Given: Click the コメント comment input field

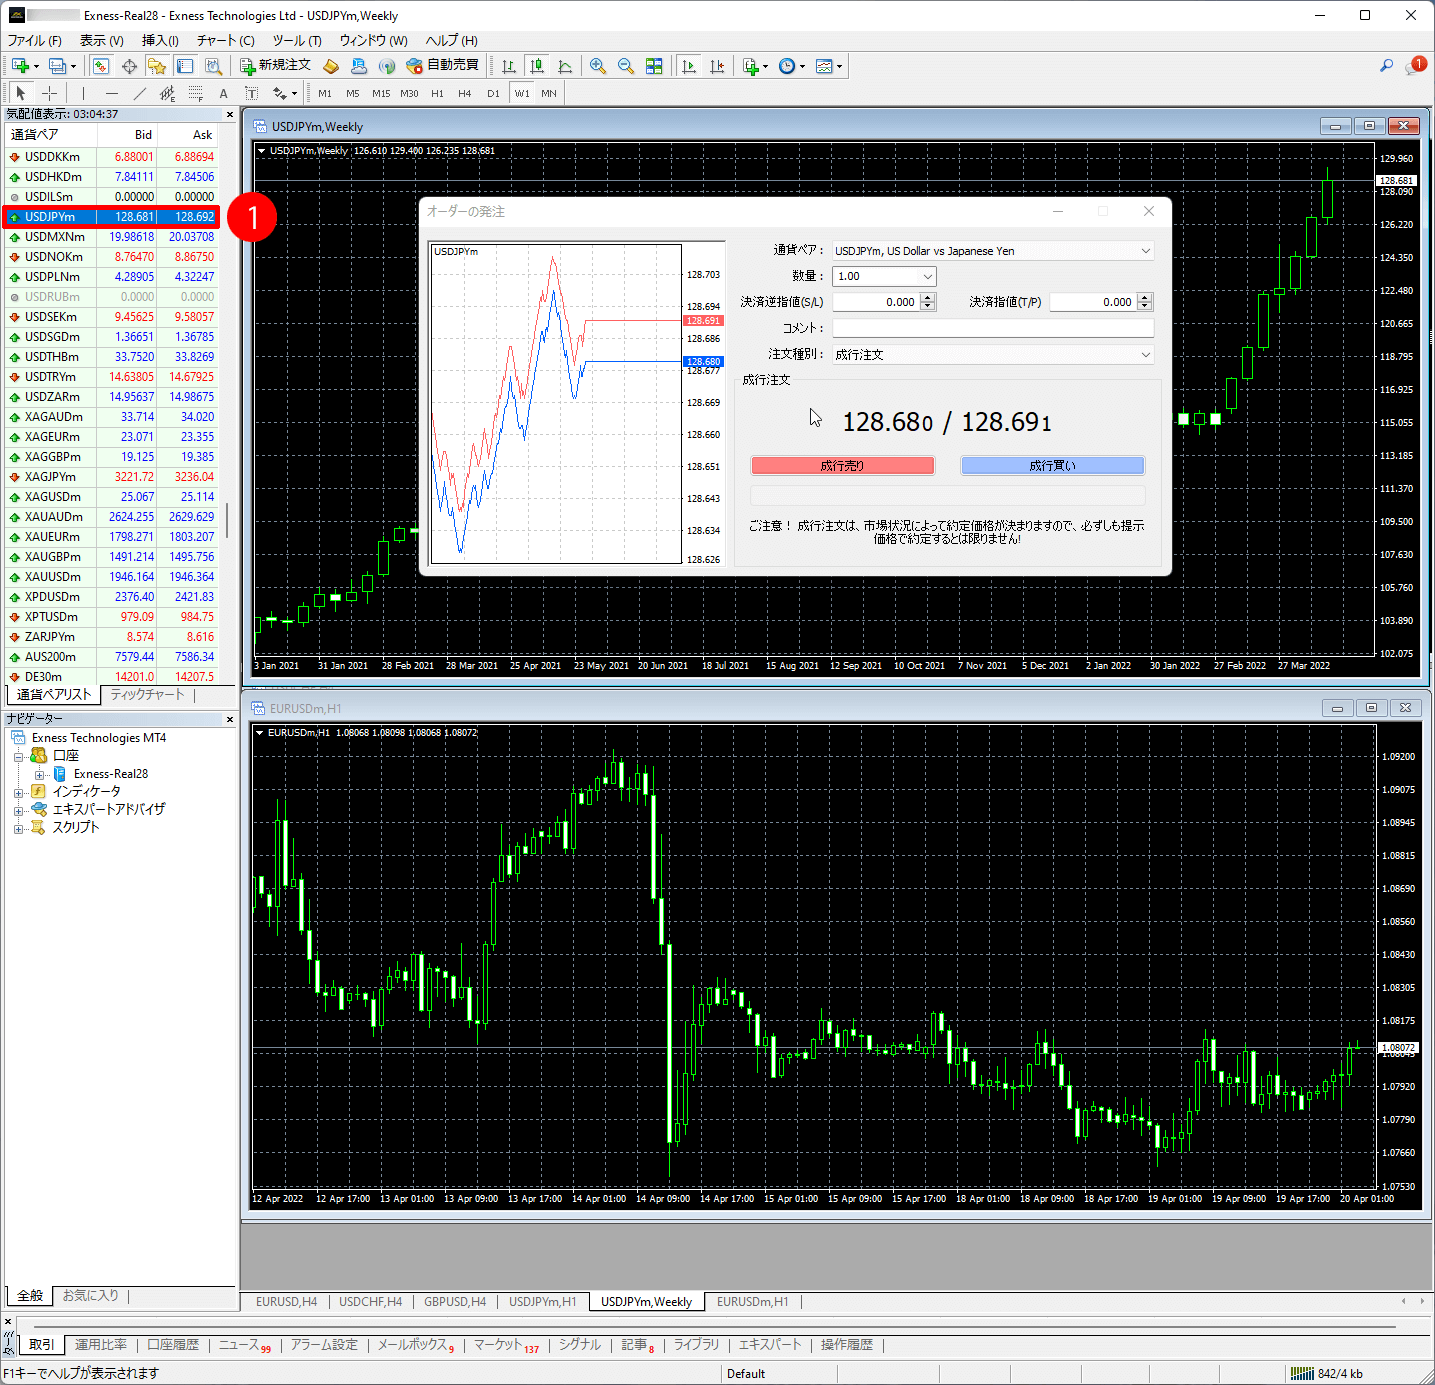Looking at the screenshot, I should [x=993, y=328].
